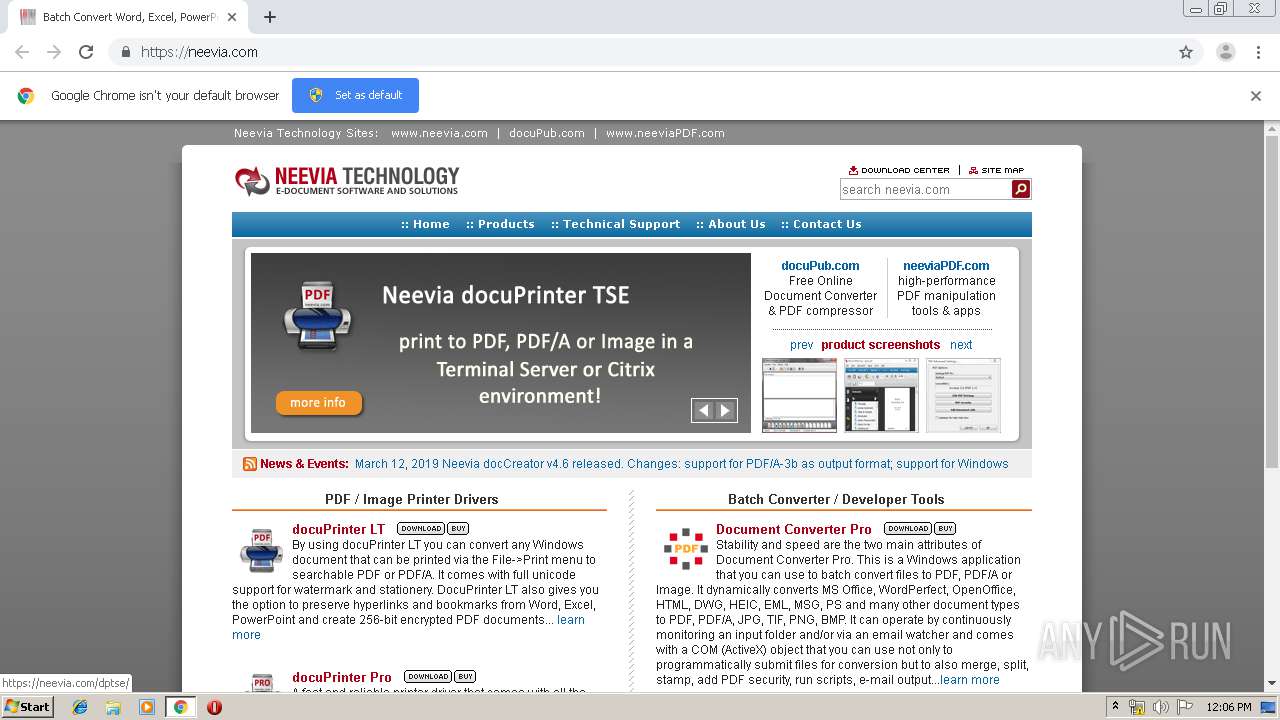
Task: Click the scrollbar down arrow
Action: [1272, 684]
